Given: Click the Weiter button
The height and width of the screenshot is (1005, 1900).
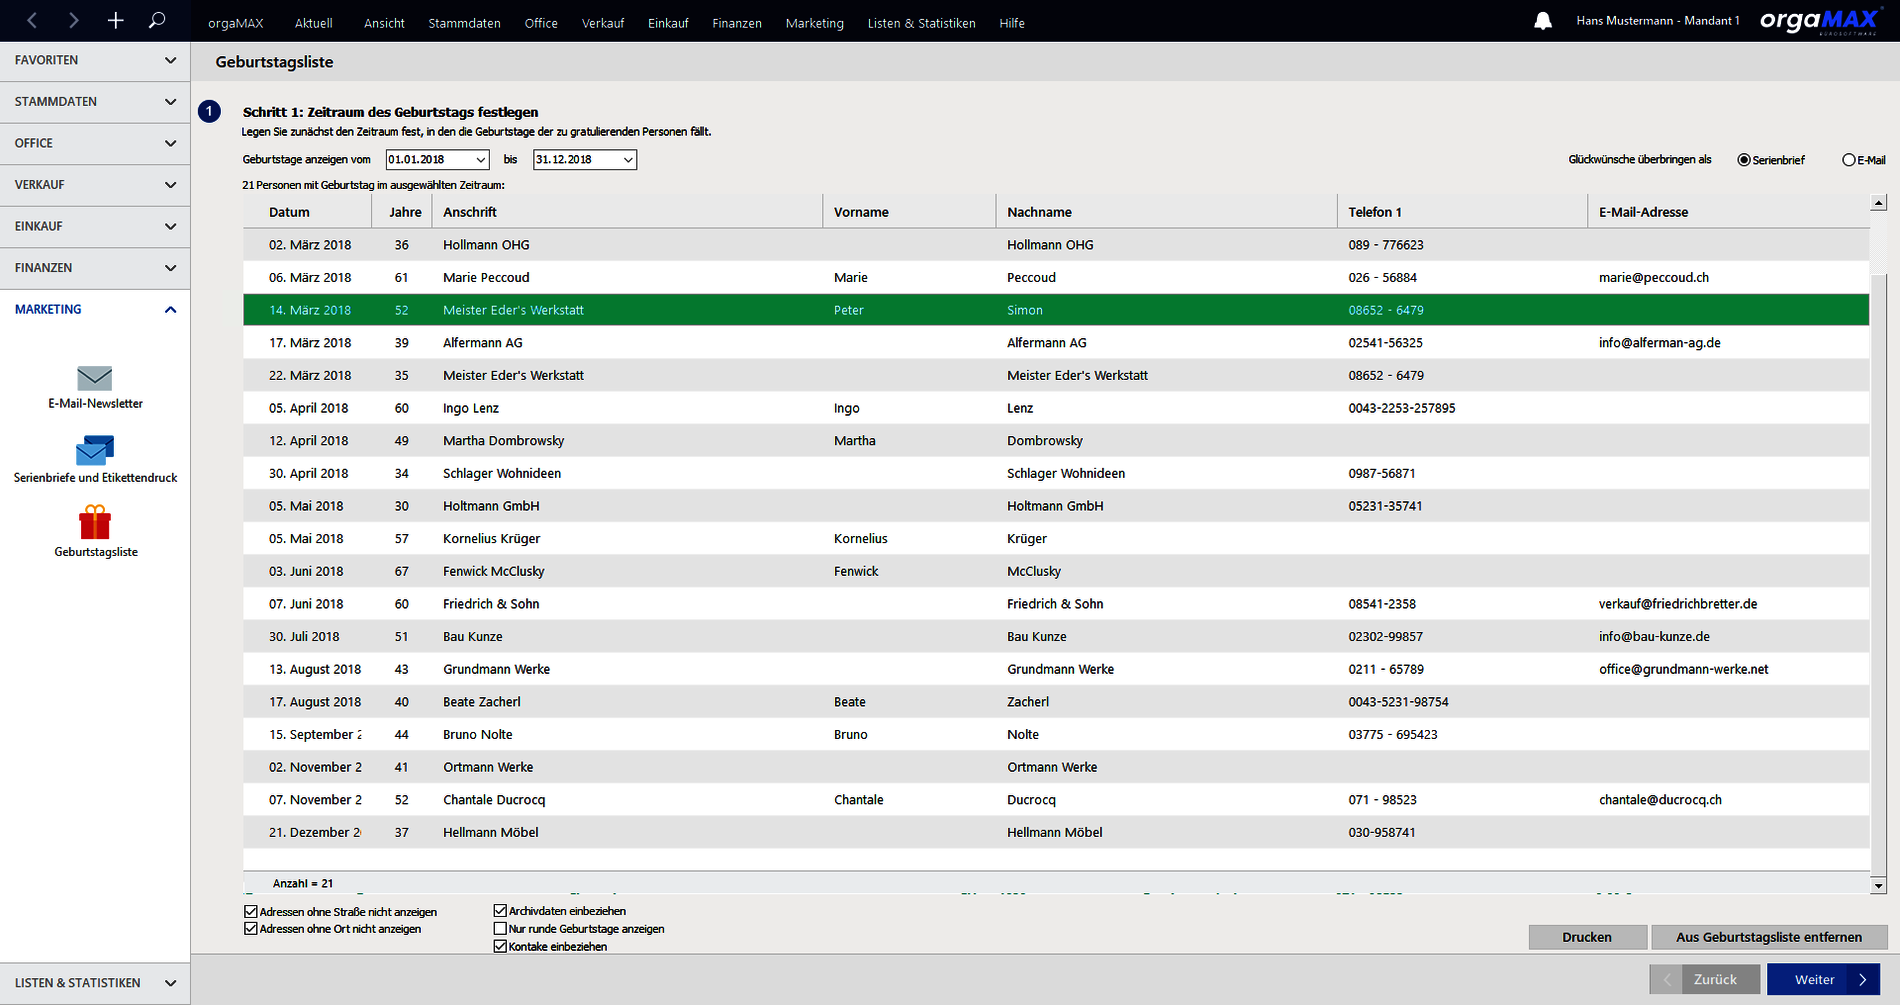Looking at the screenshot, I should pyautogui.click(x=1824, y=980).
